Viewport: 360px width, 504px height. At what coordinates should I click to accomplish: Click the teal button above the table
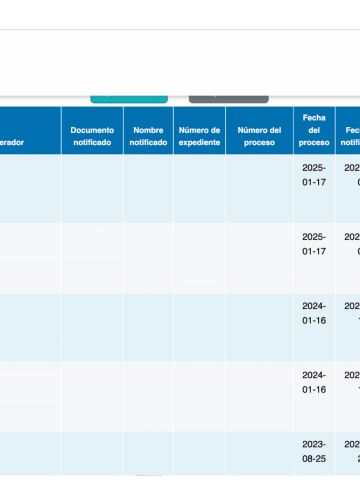[x=129, y=99]
